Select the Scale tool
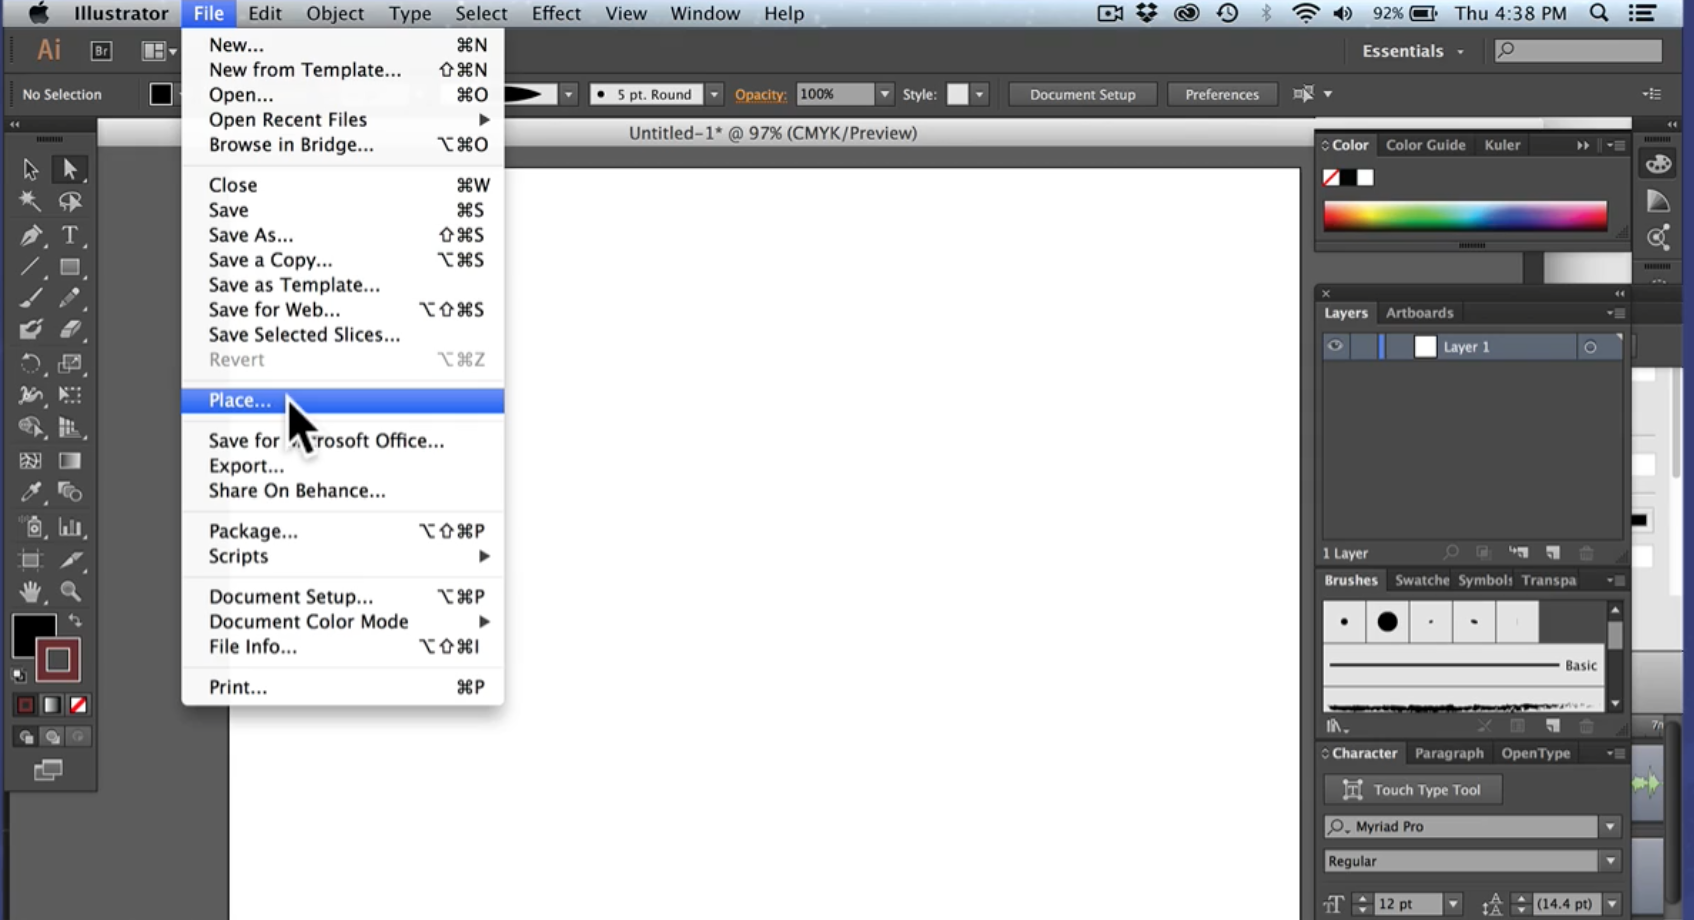The image size is (1694, 920). point(69,363)
